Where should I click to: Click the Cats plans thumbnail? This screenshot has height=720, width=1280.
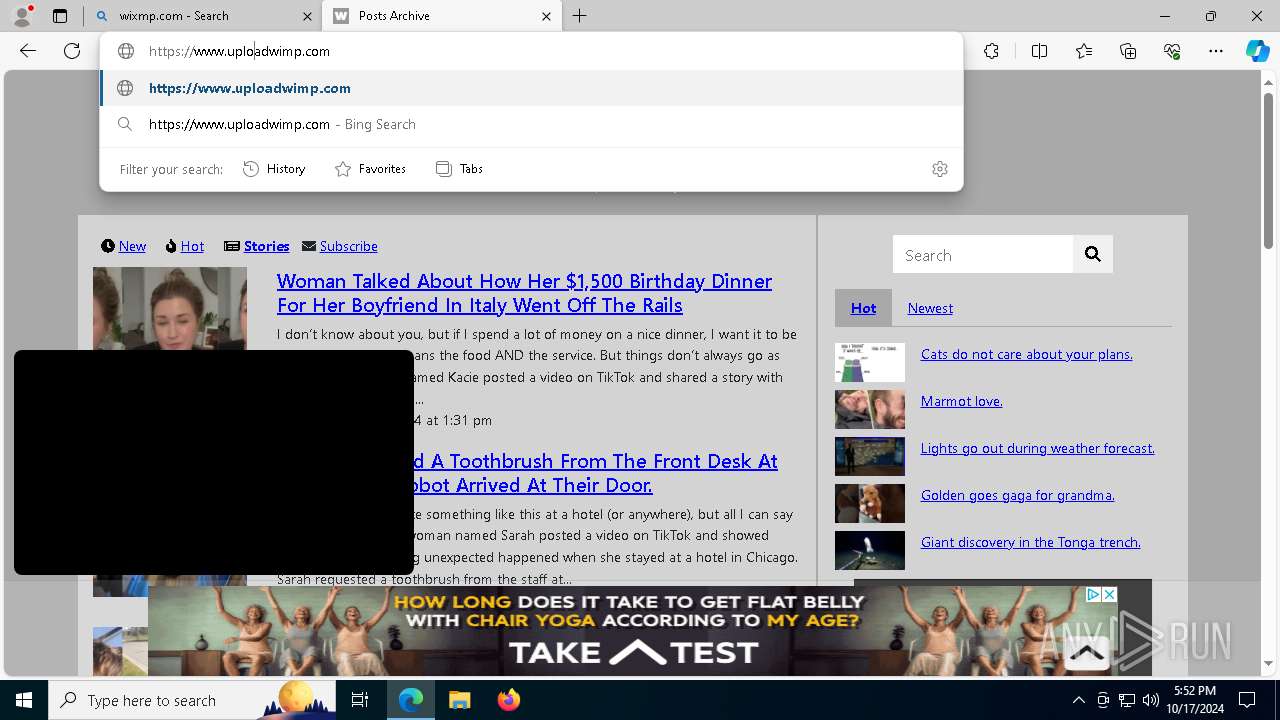(870, 362)
